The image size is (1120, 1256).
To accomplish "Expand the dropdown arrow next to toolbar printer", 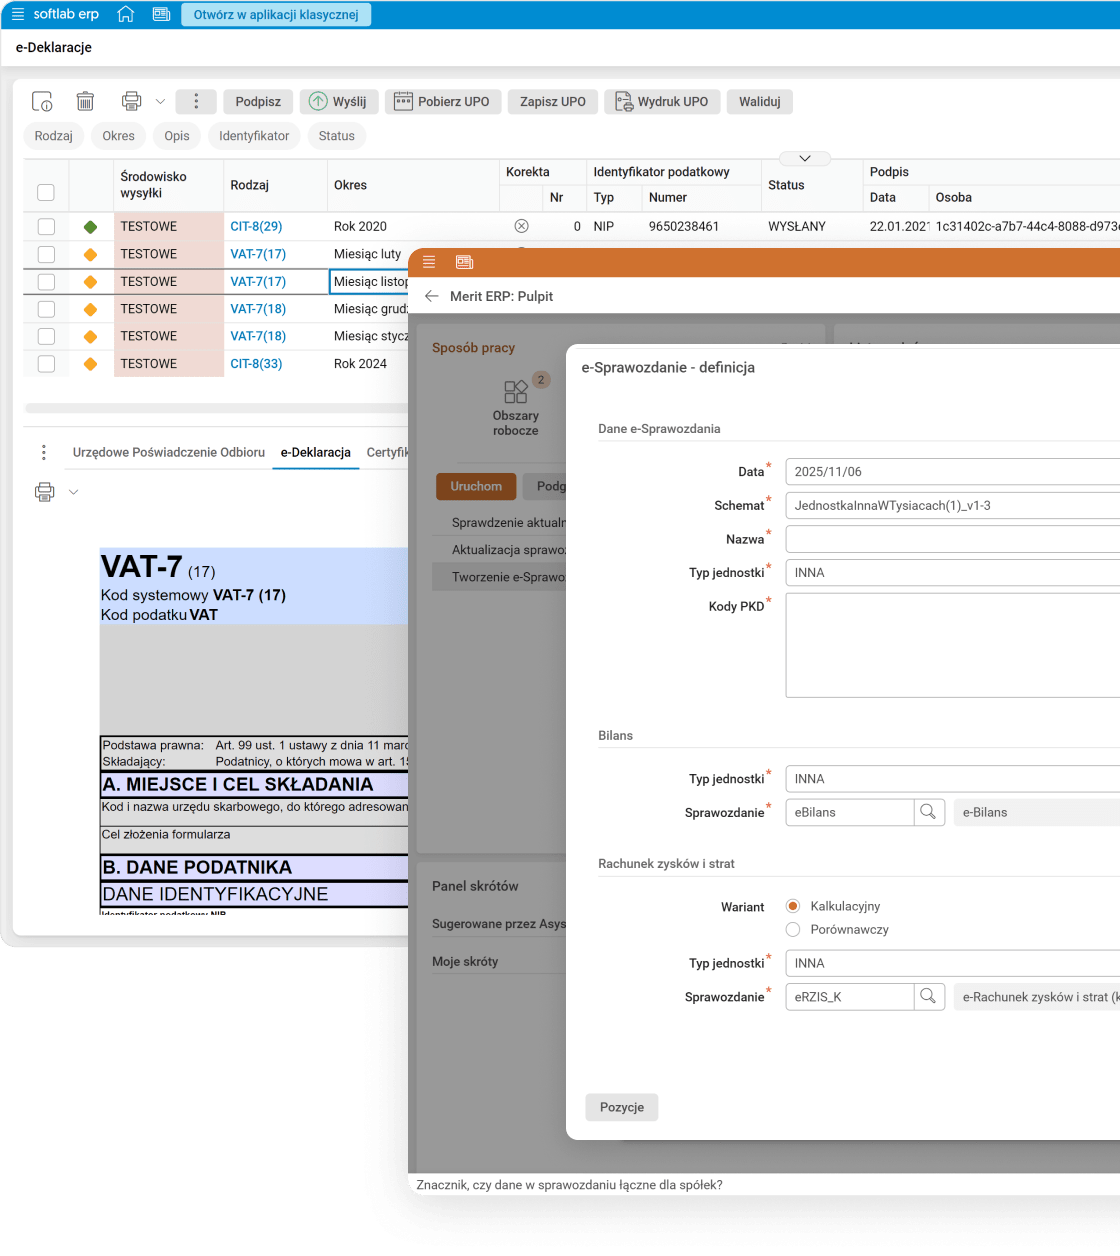I will point(160,101).
